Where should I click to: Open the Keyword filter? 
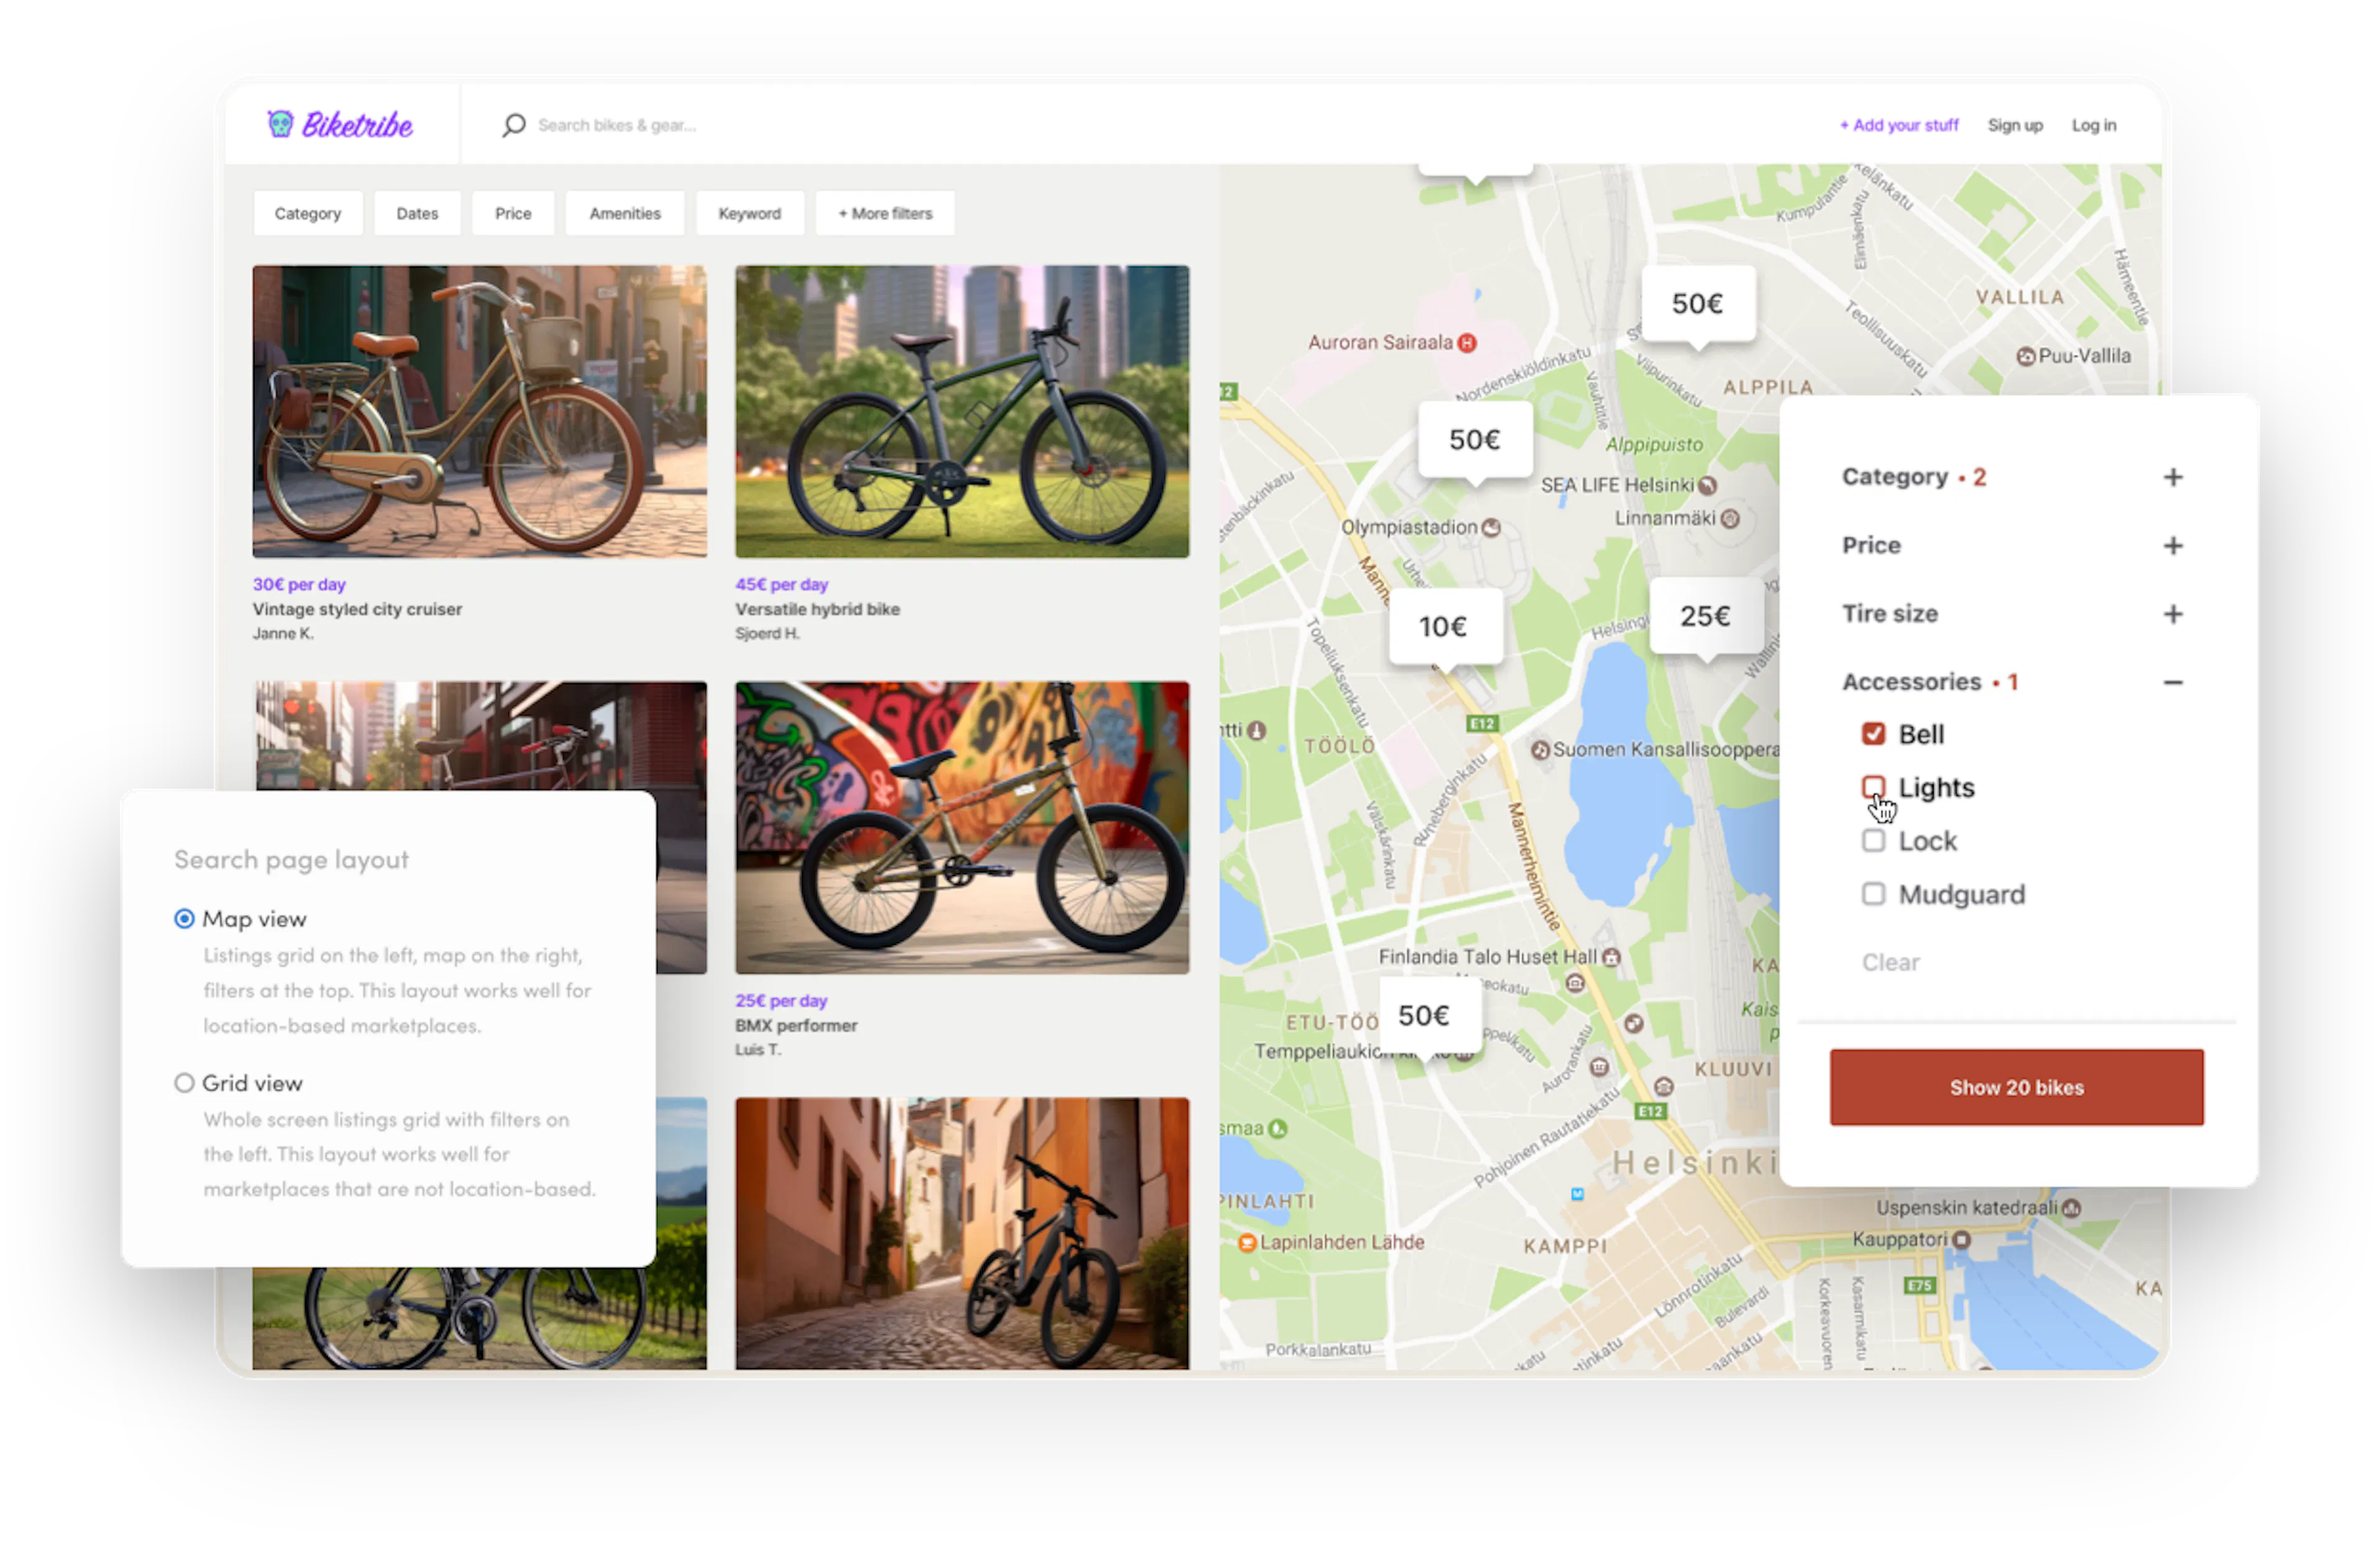coord(750,213)
